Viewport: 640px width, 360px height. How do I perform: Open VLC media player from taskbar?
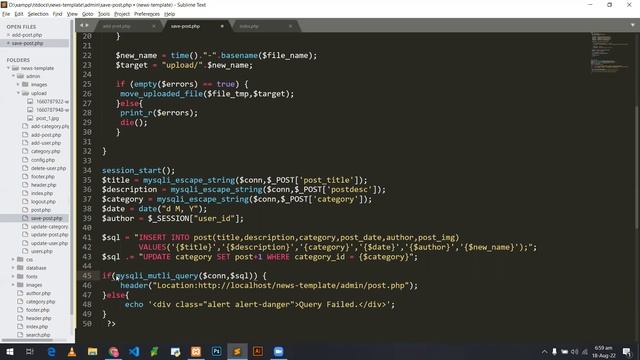(x=72, y=351)
